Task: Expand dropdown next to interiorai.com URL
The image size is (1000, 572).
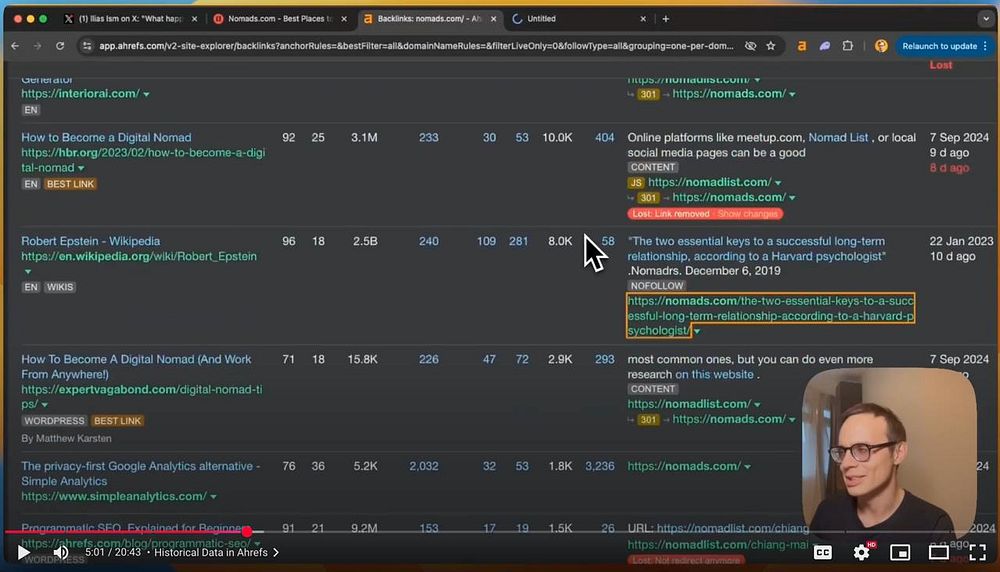Action: click(x=146, y=94)
